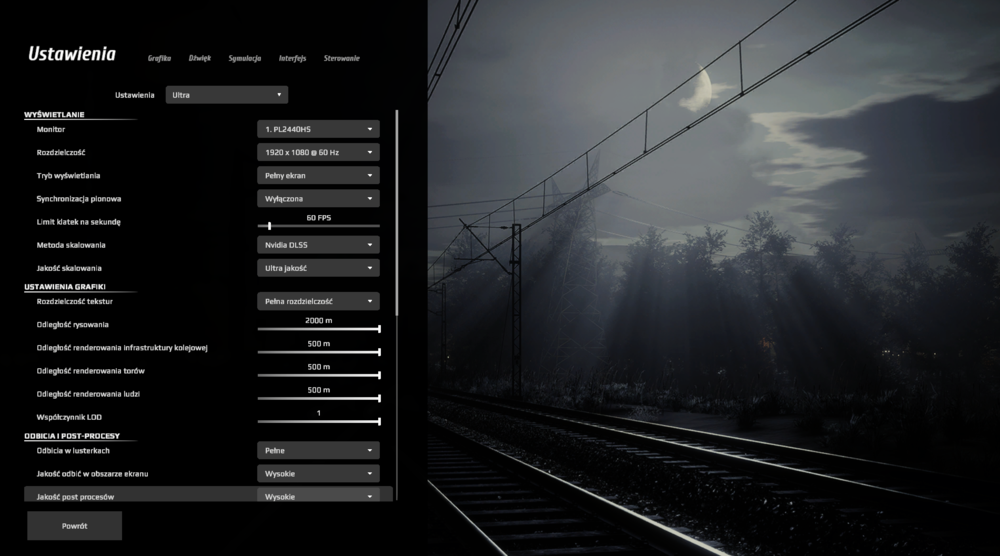Expand the Odbicia w lusterkach dropdown

tap(318, 451)
